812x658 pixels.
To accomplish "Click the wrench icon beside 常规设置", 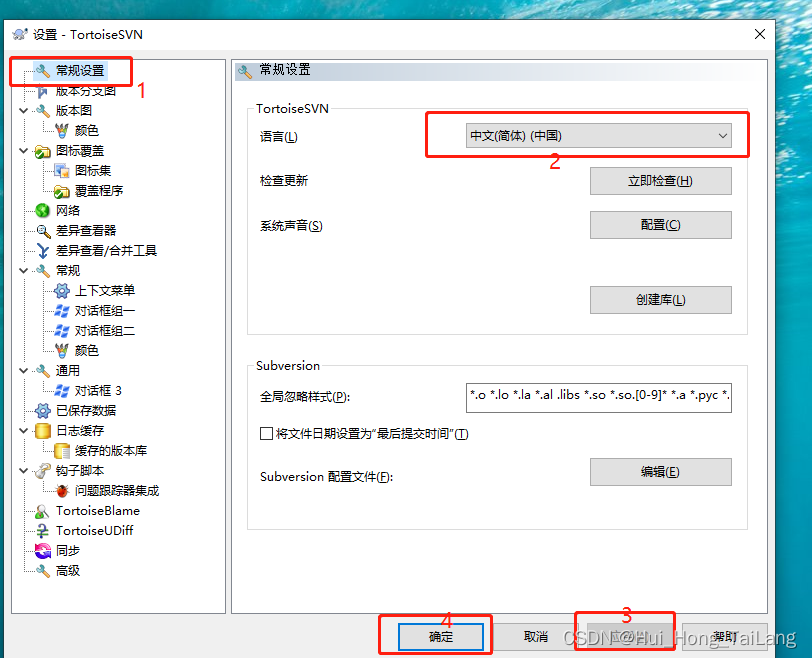I will point(42,70).
